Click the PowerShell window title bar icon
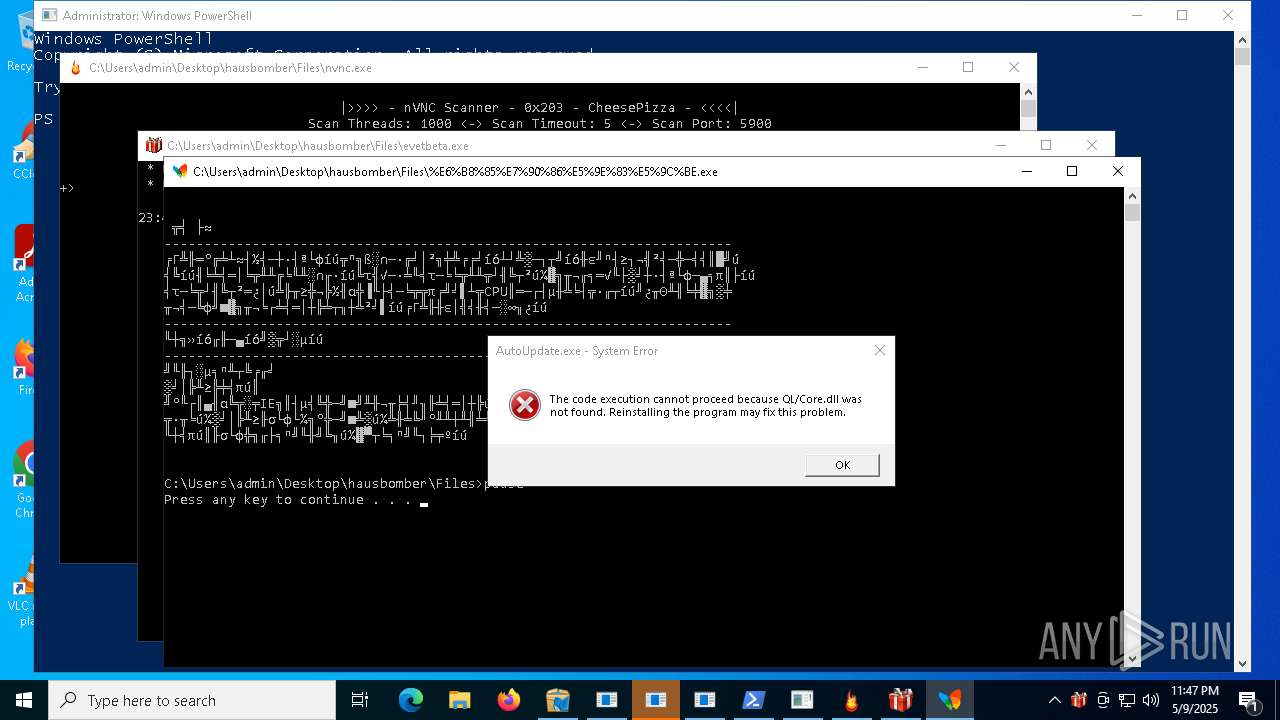This screenshot has width=1280, height=720. point(48,16)
